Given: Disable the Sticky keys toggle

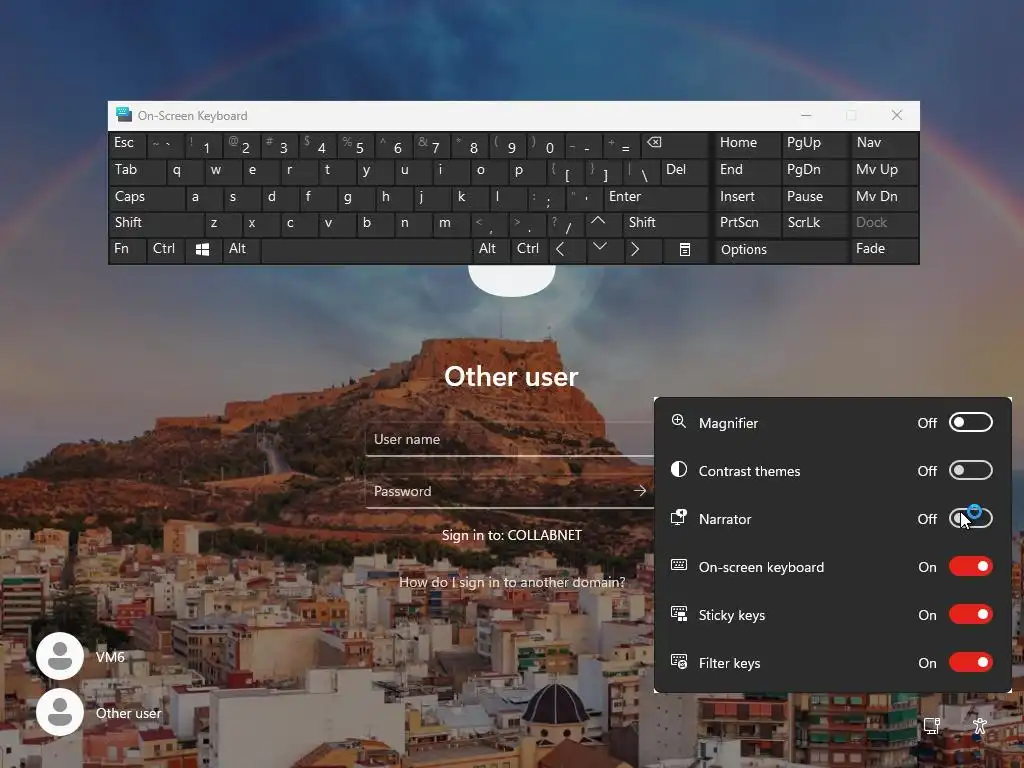Looking at the screenshot, I should [970, 615].
